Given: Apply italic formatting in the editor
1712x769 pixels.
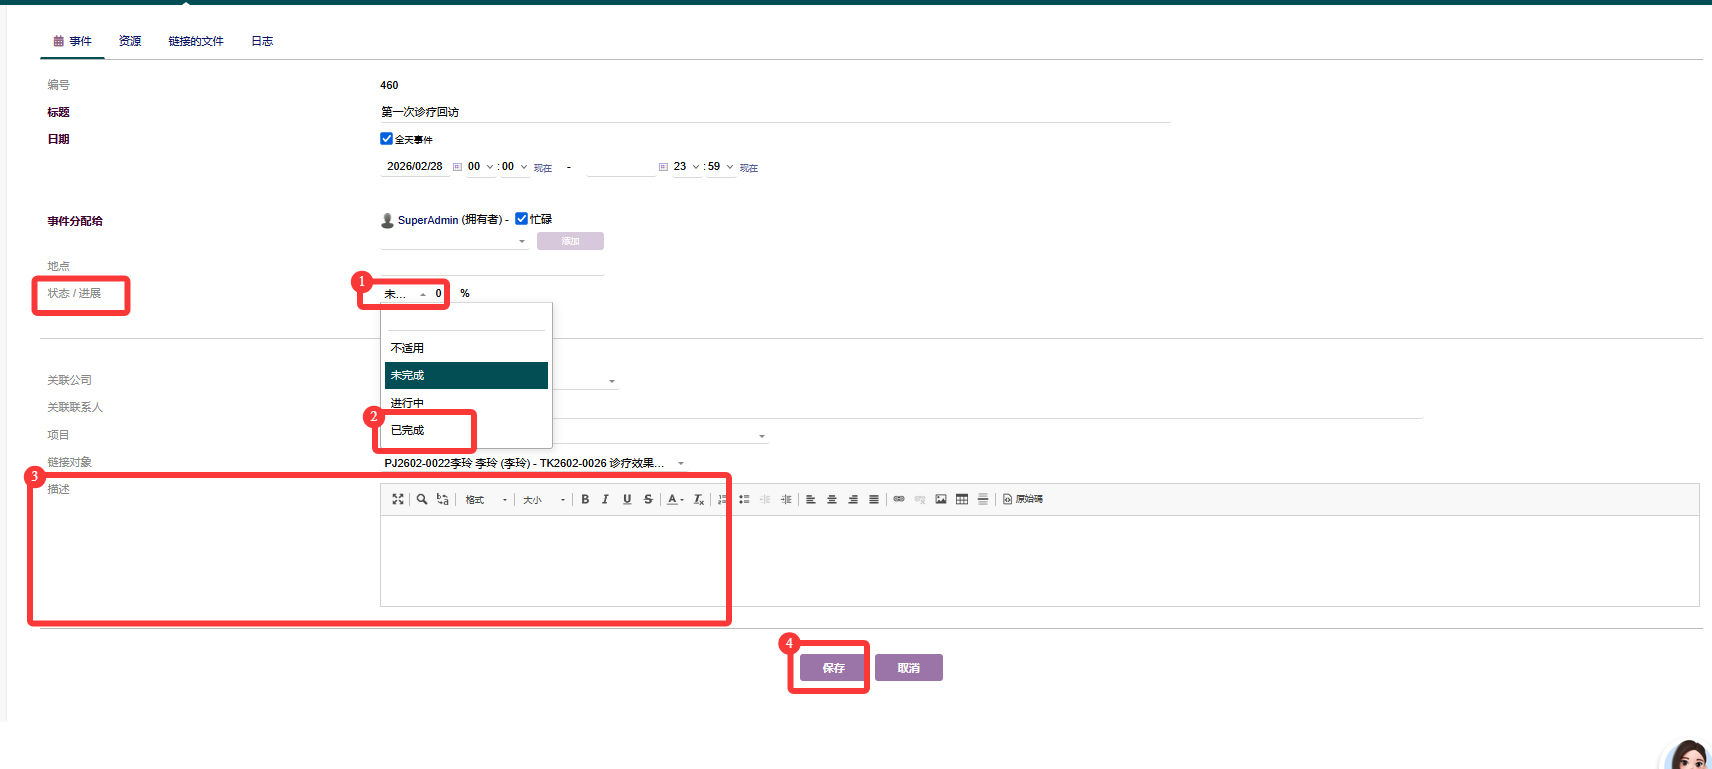Looking at the screenshot, I should [x=605, y=499].
